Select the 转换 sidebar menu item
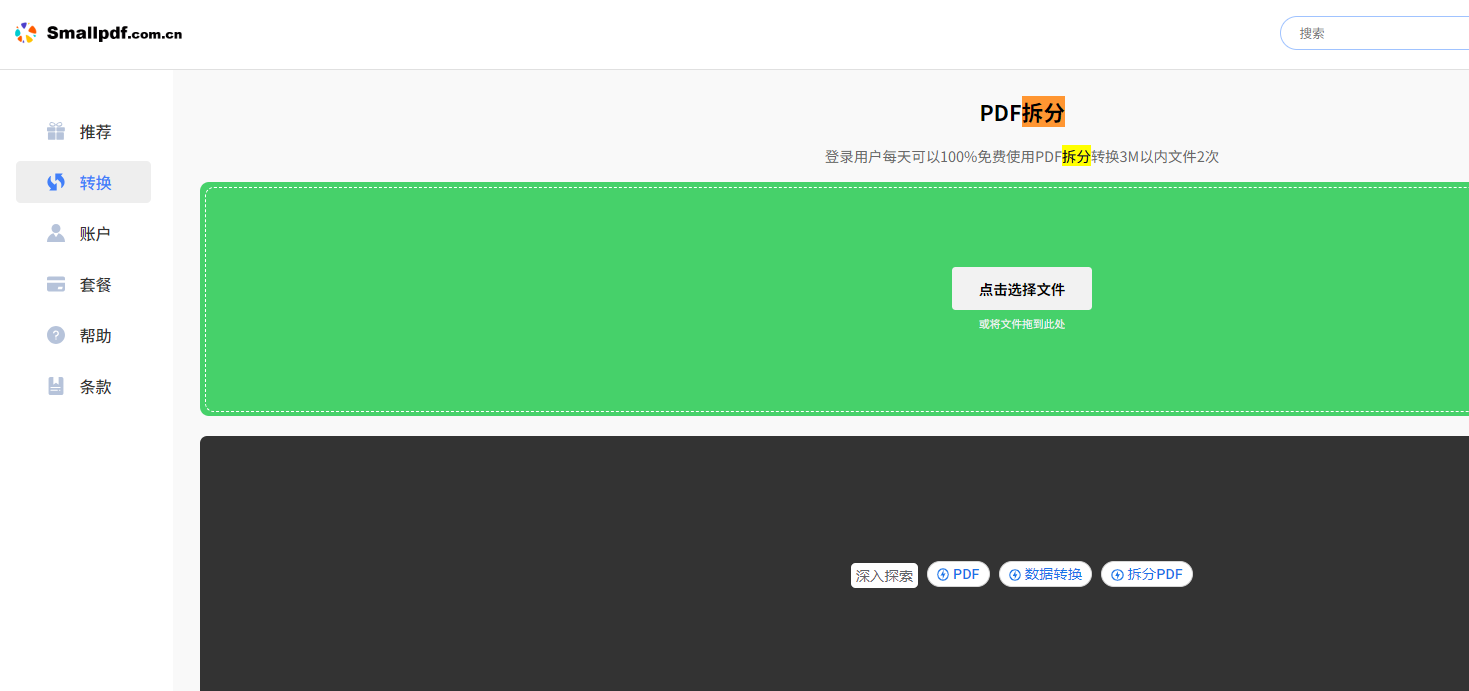 pos(96,183)
